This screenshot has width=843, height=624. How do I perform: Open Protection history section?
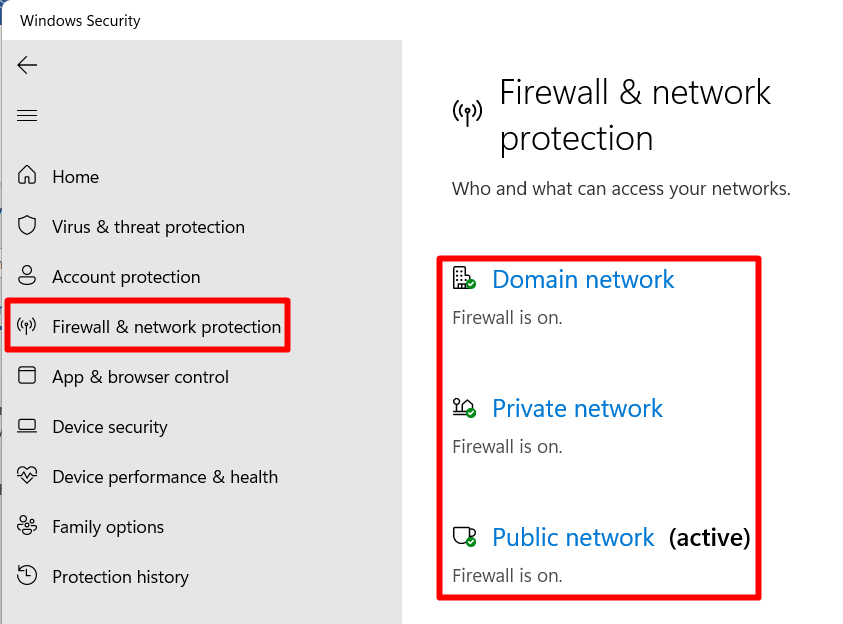(120, 577)
